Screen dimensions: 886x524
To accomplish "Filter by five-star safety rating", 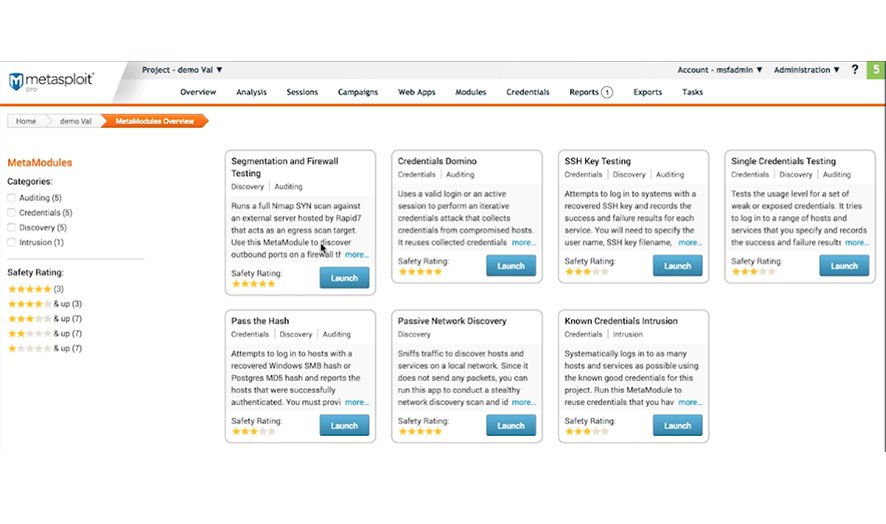I will click(29, 288).
